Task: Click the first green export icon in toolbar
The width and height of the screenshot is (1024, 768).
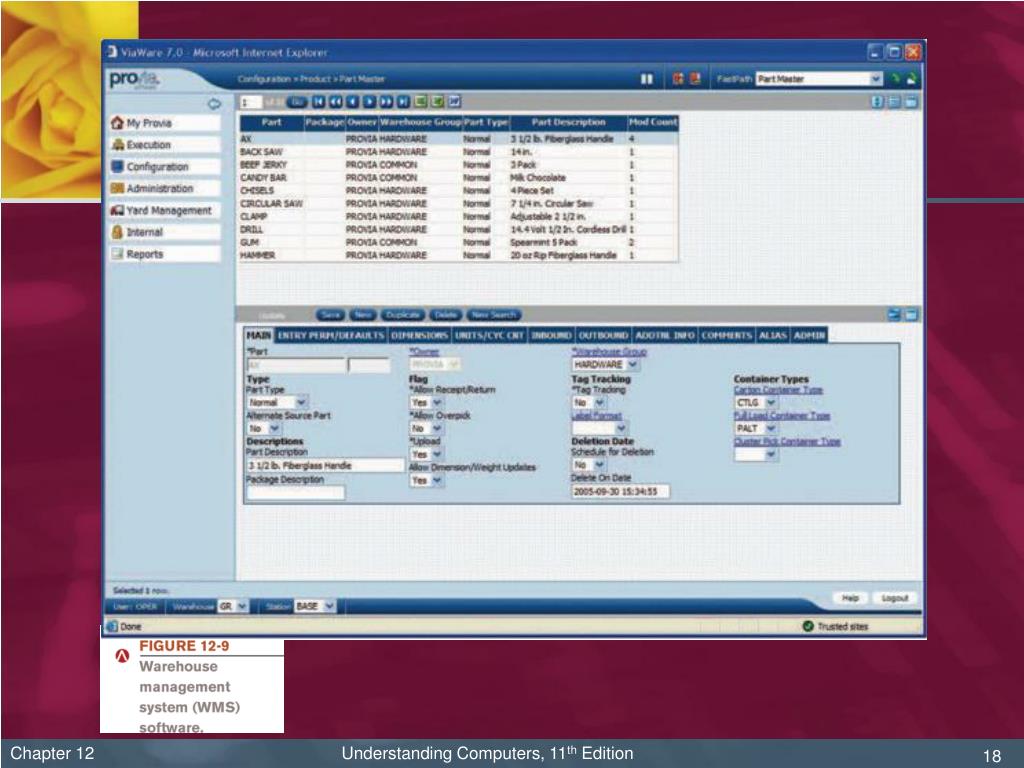Action: [421, 102]
